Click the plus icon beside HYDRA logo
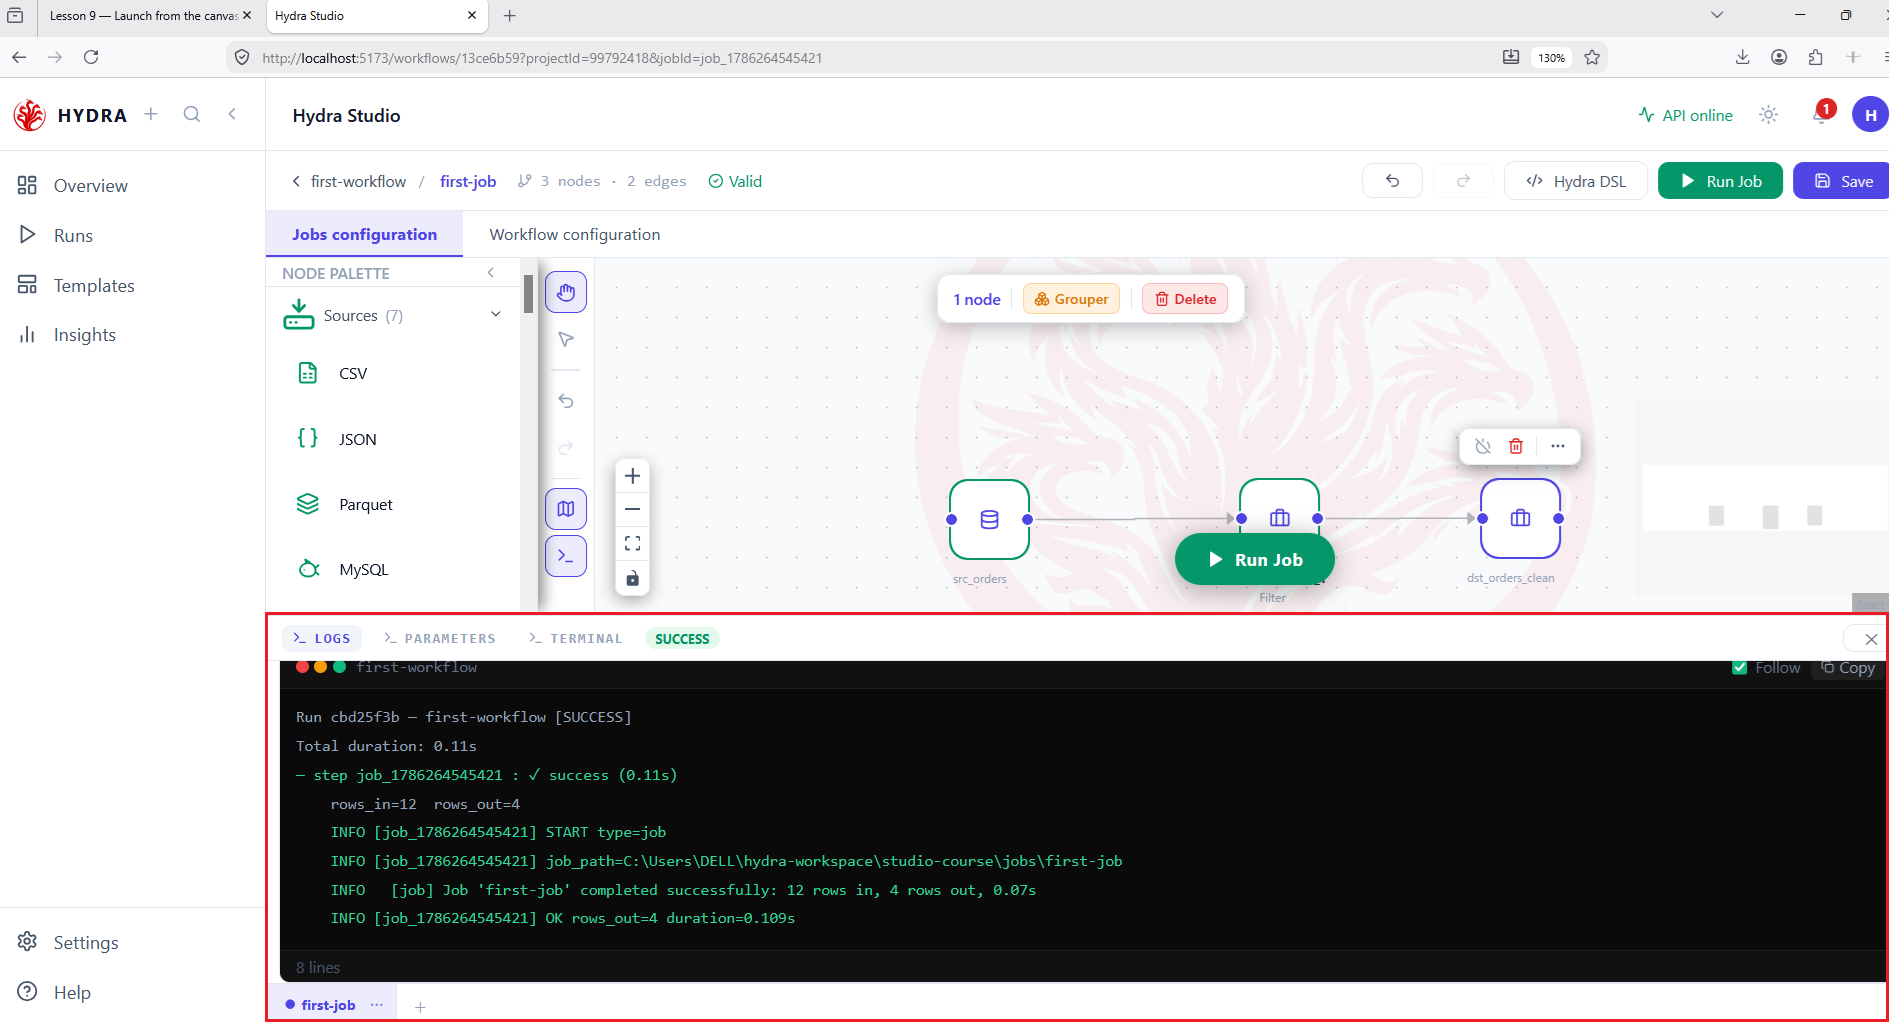 pyautogui.click(x=151, y=114)
